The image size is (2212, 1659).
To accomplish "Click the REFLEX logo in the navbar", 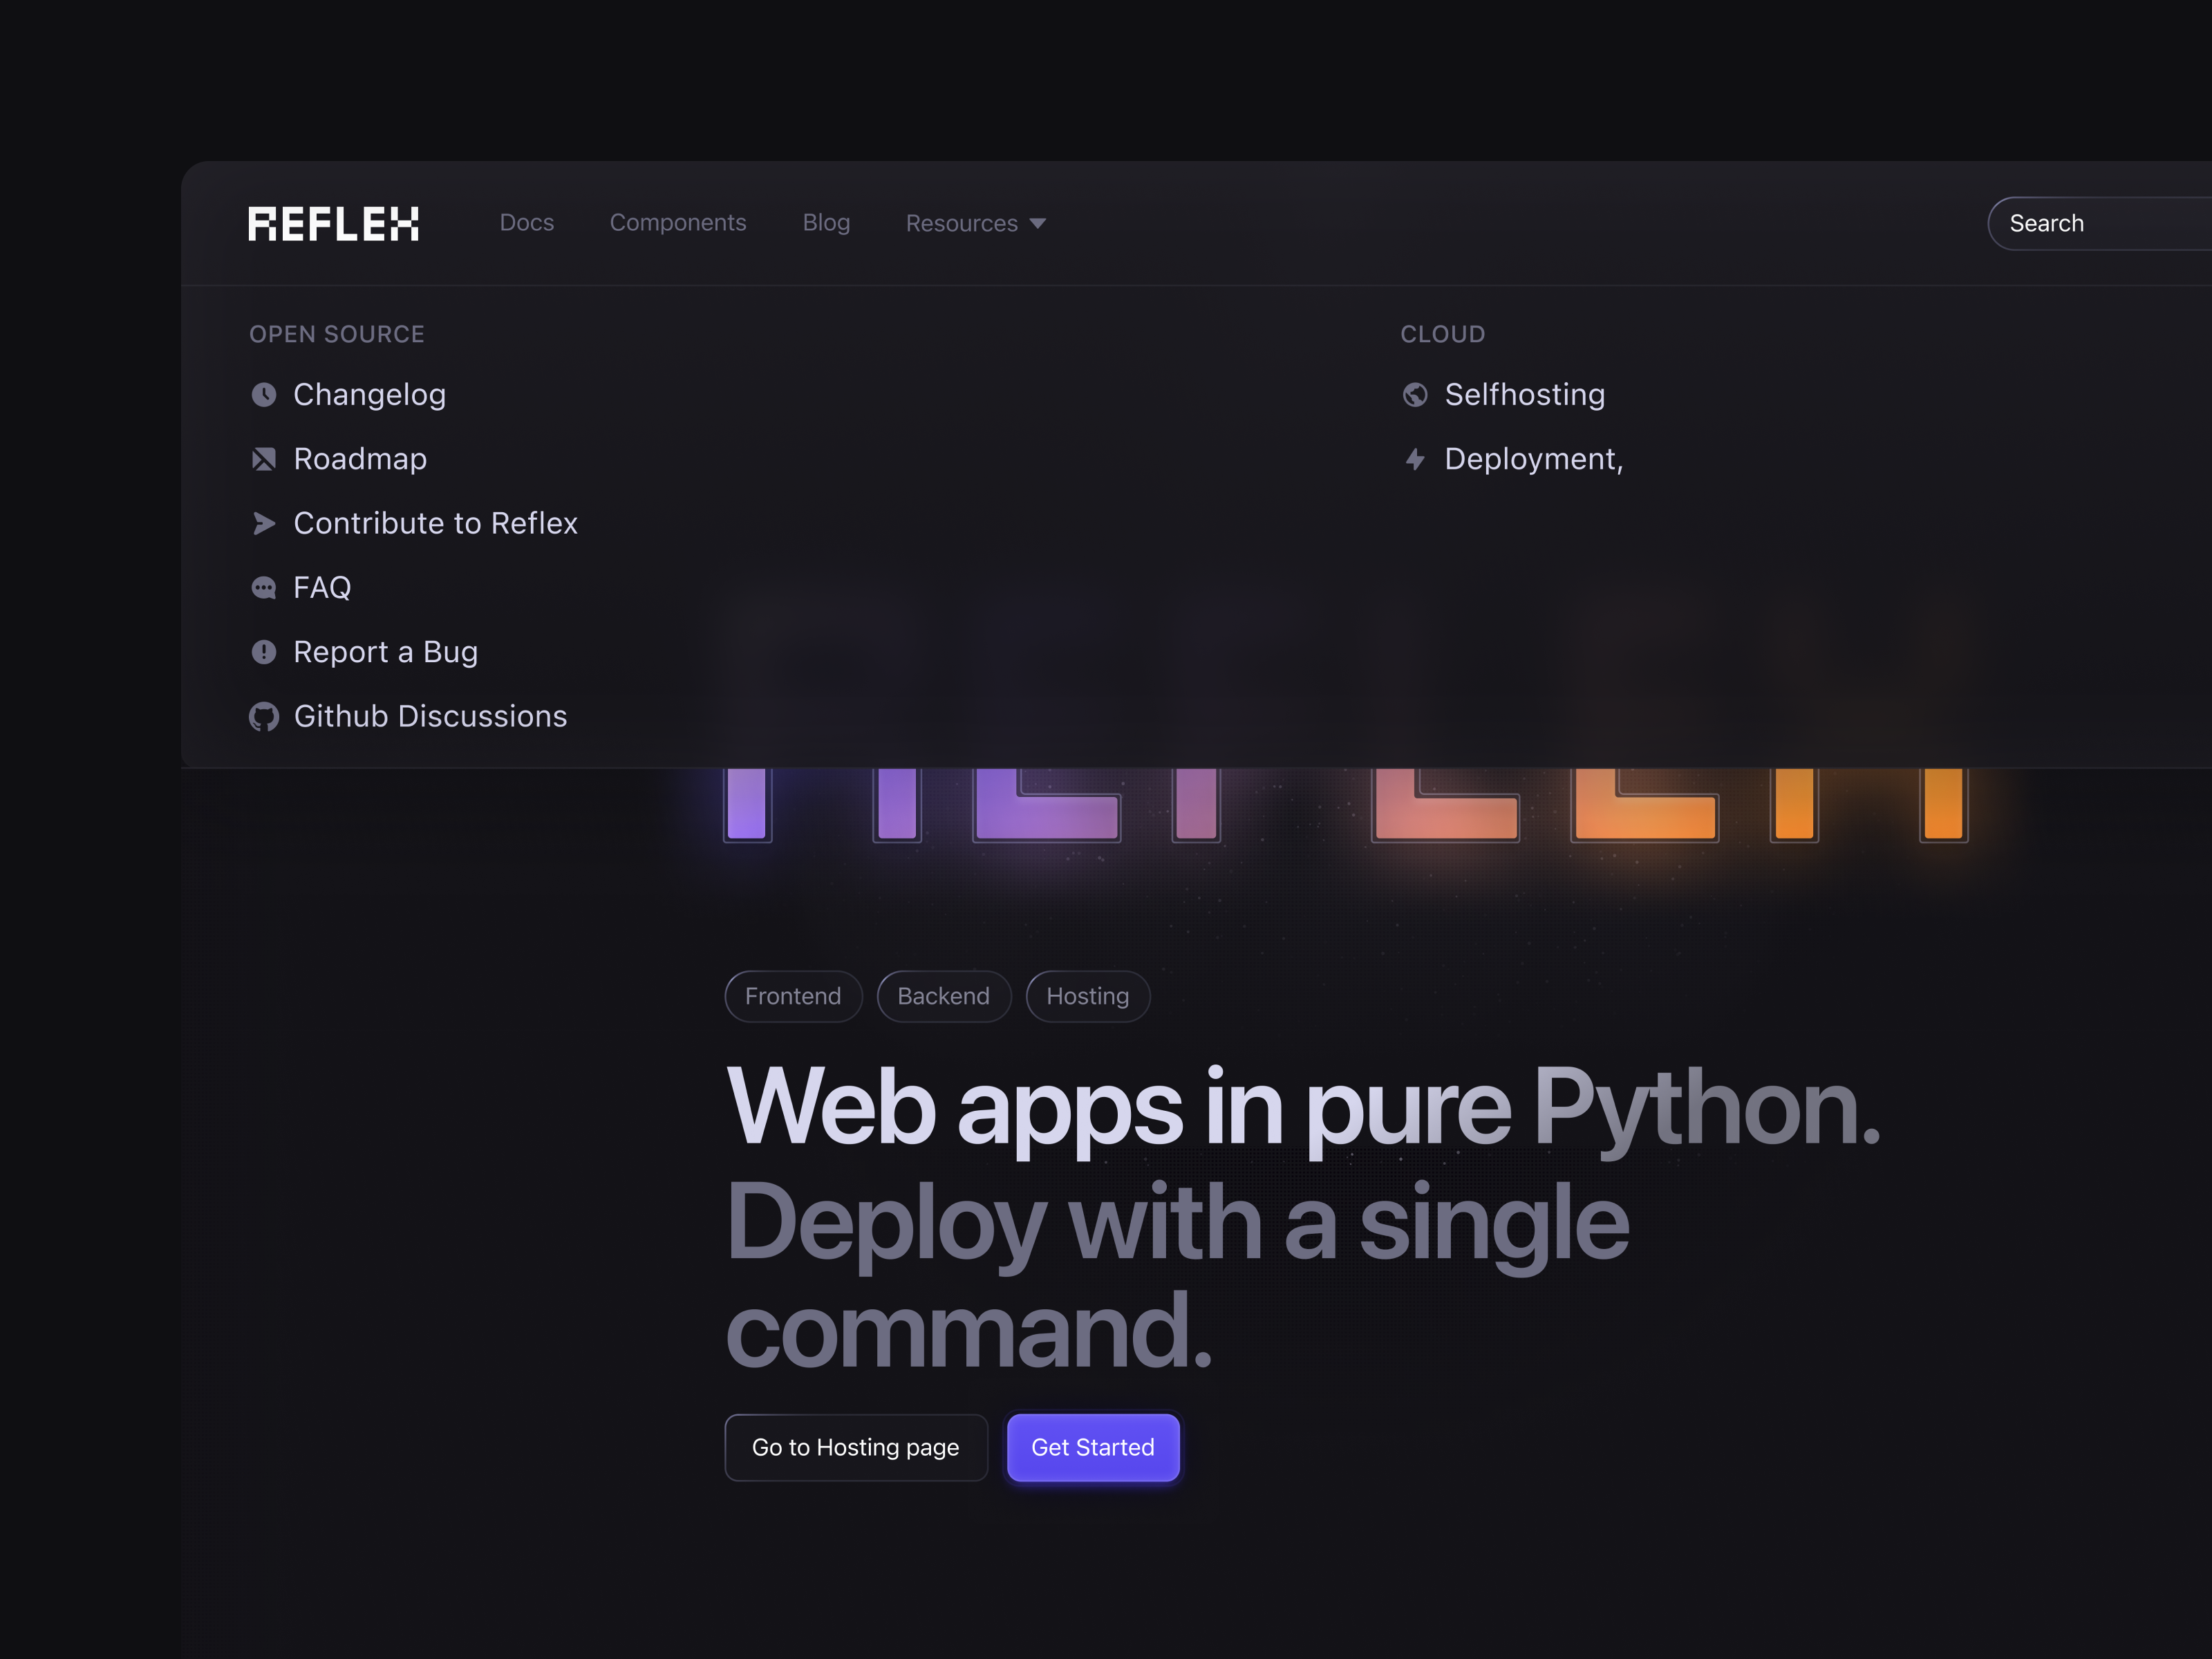I will 333,223.
